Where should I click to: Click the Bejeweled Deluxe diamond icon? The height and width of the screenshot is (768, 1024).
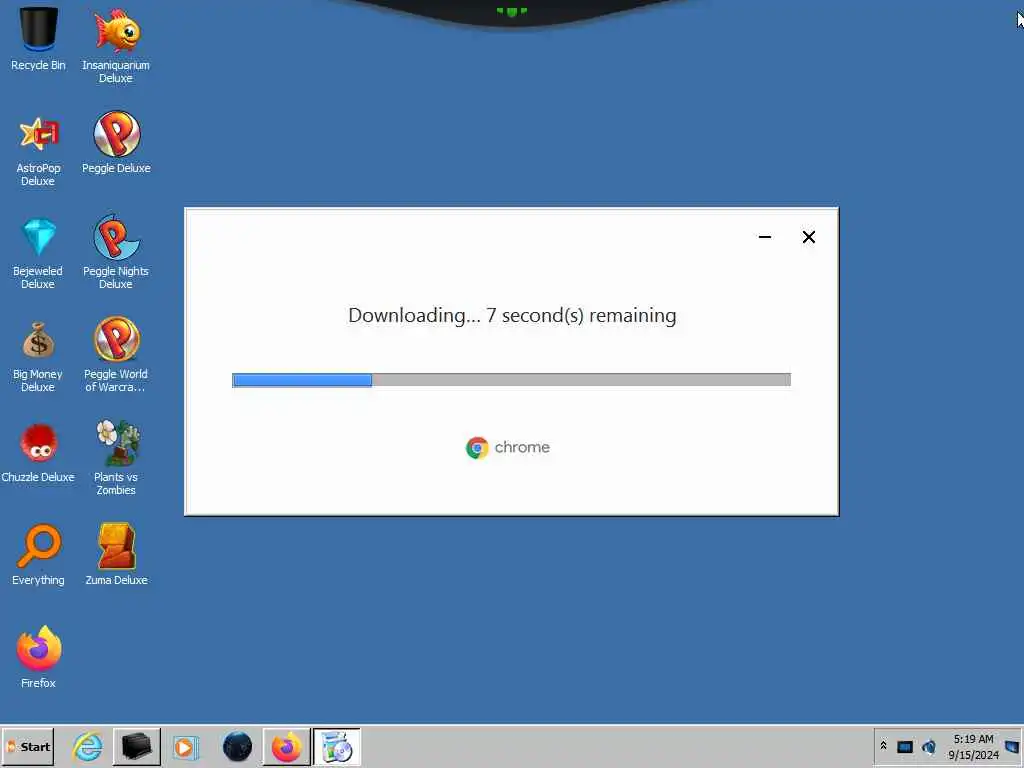tap(38, 252)
